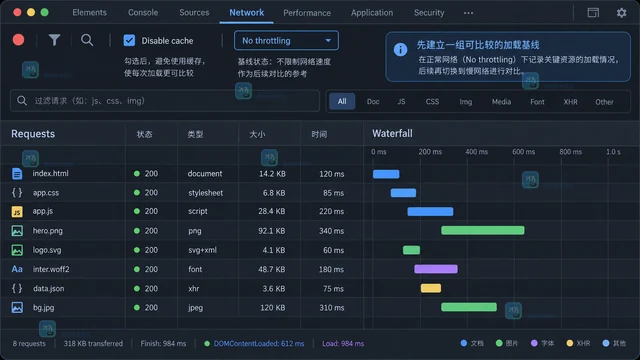Sort by the 状态 column header

pos(144,134)
